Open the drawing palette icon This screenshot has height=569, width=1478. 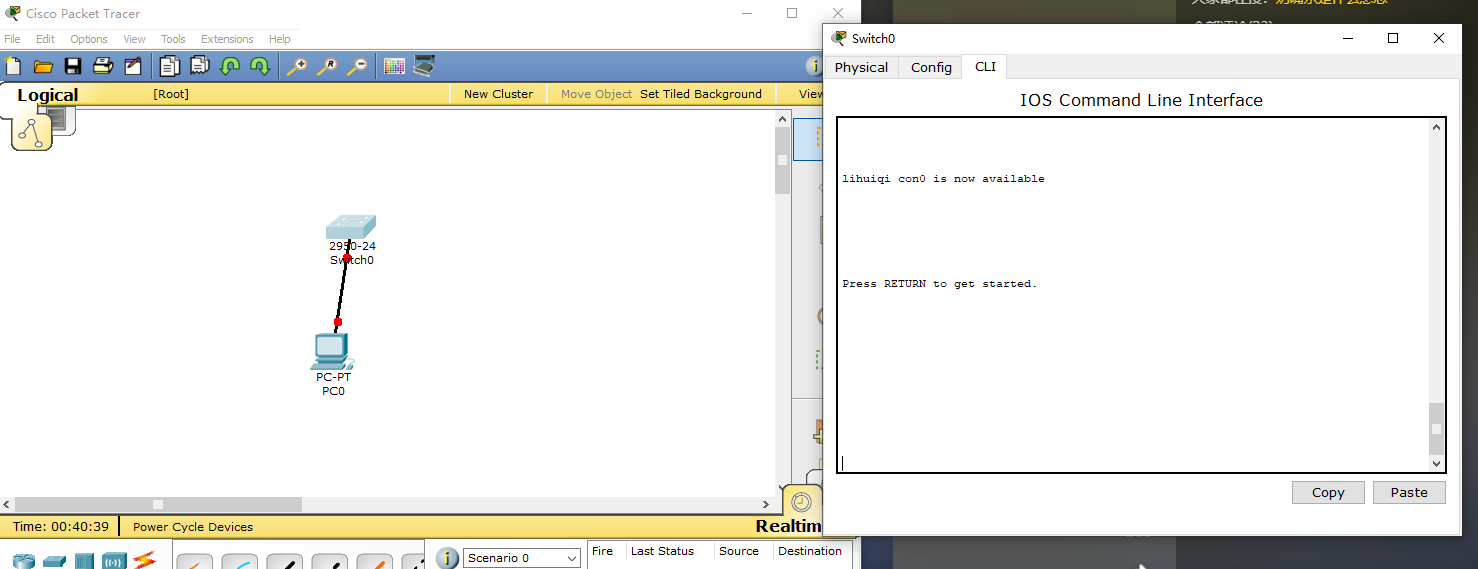[394, 67]
